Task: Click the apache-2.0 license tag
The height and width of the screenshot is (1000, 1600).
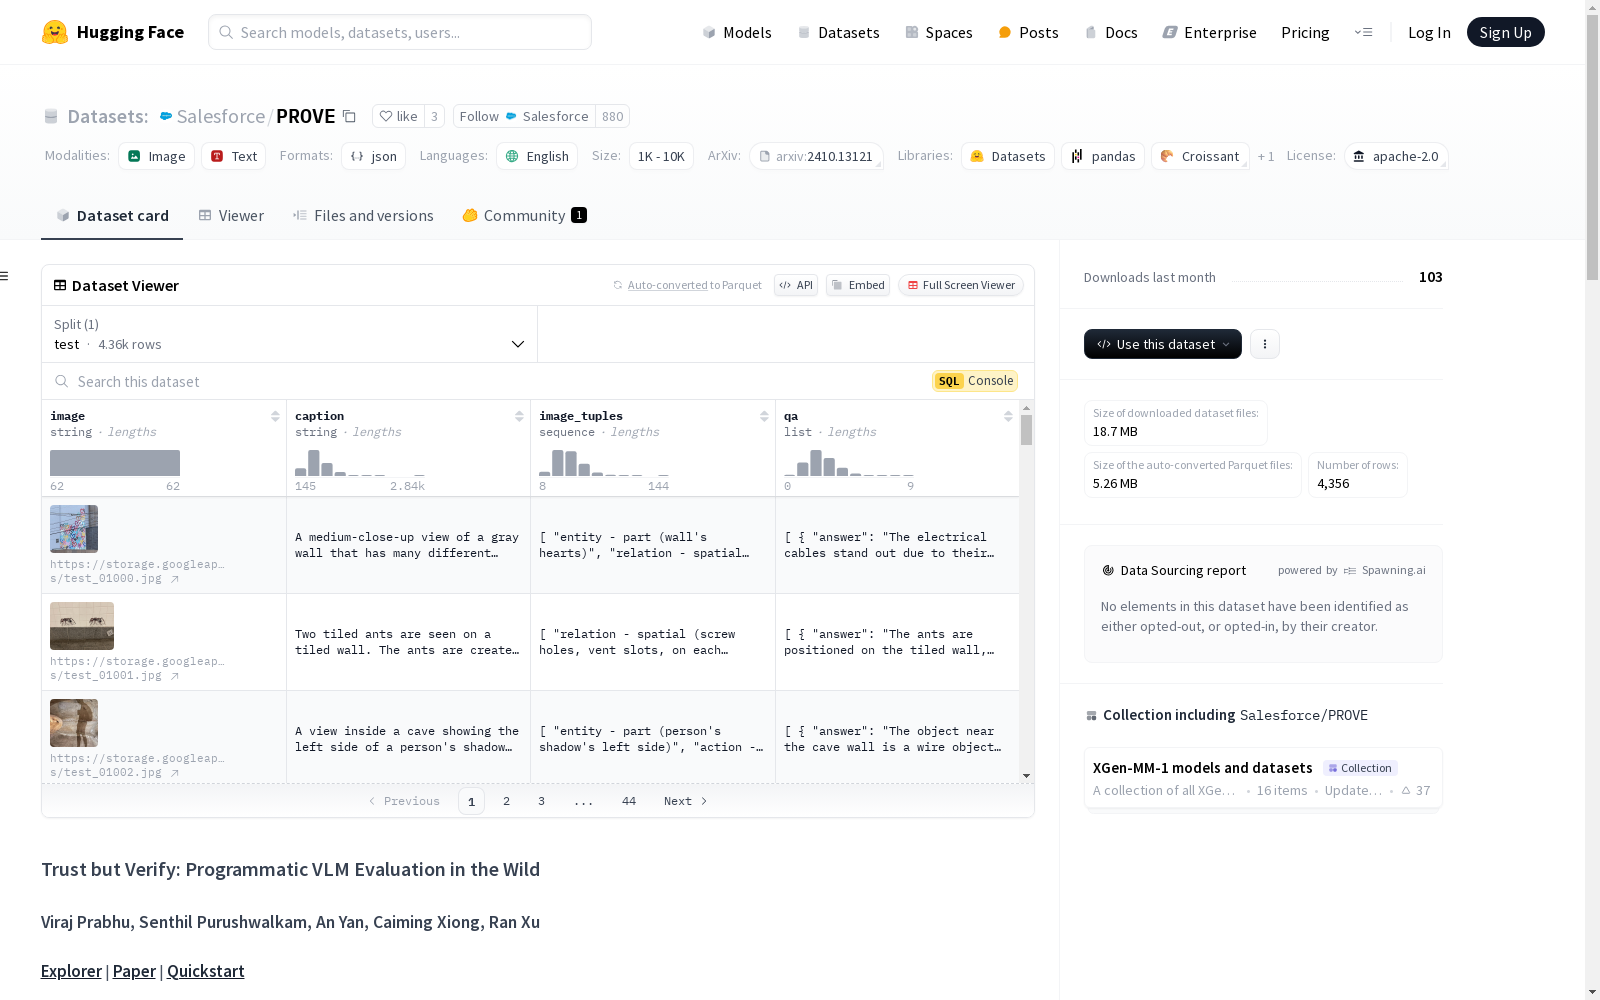Action: [1396, 156]
